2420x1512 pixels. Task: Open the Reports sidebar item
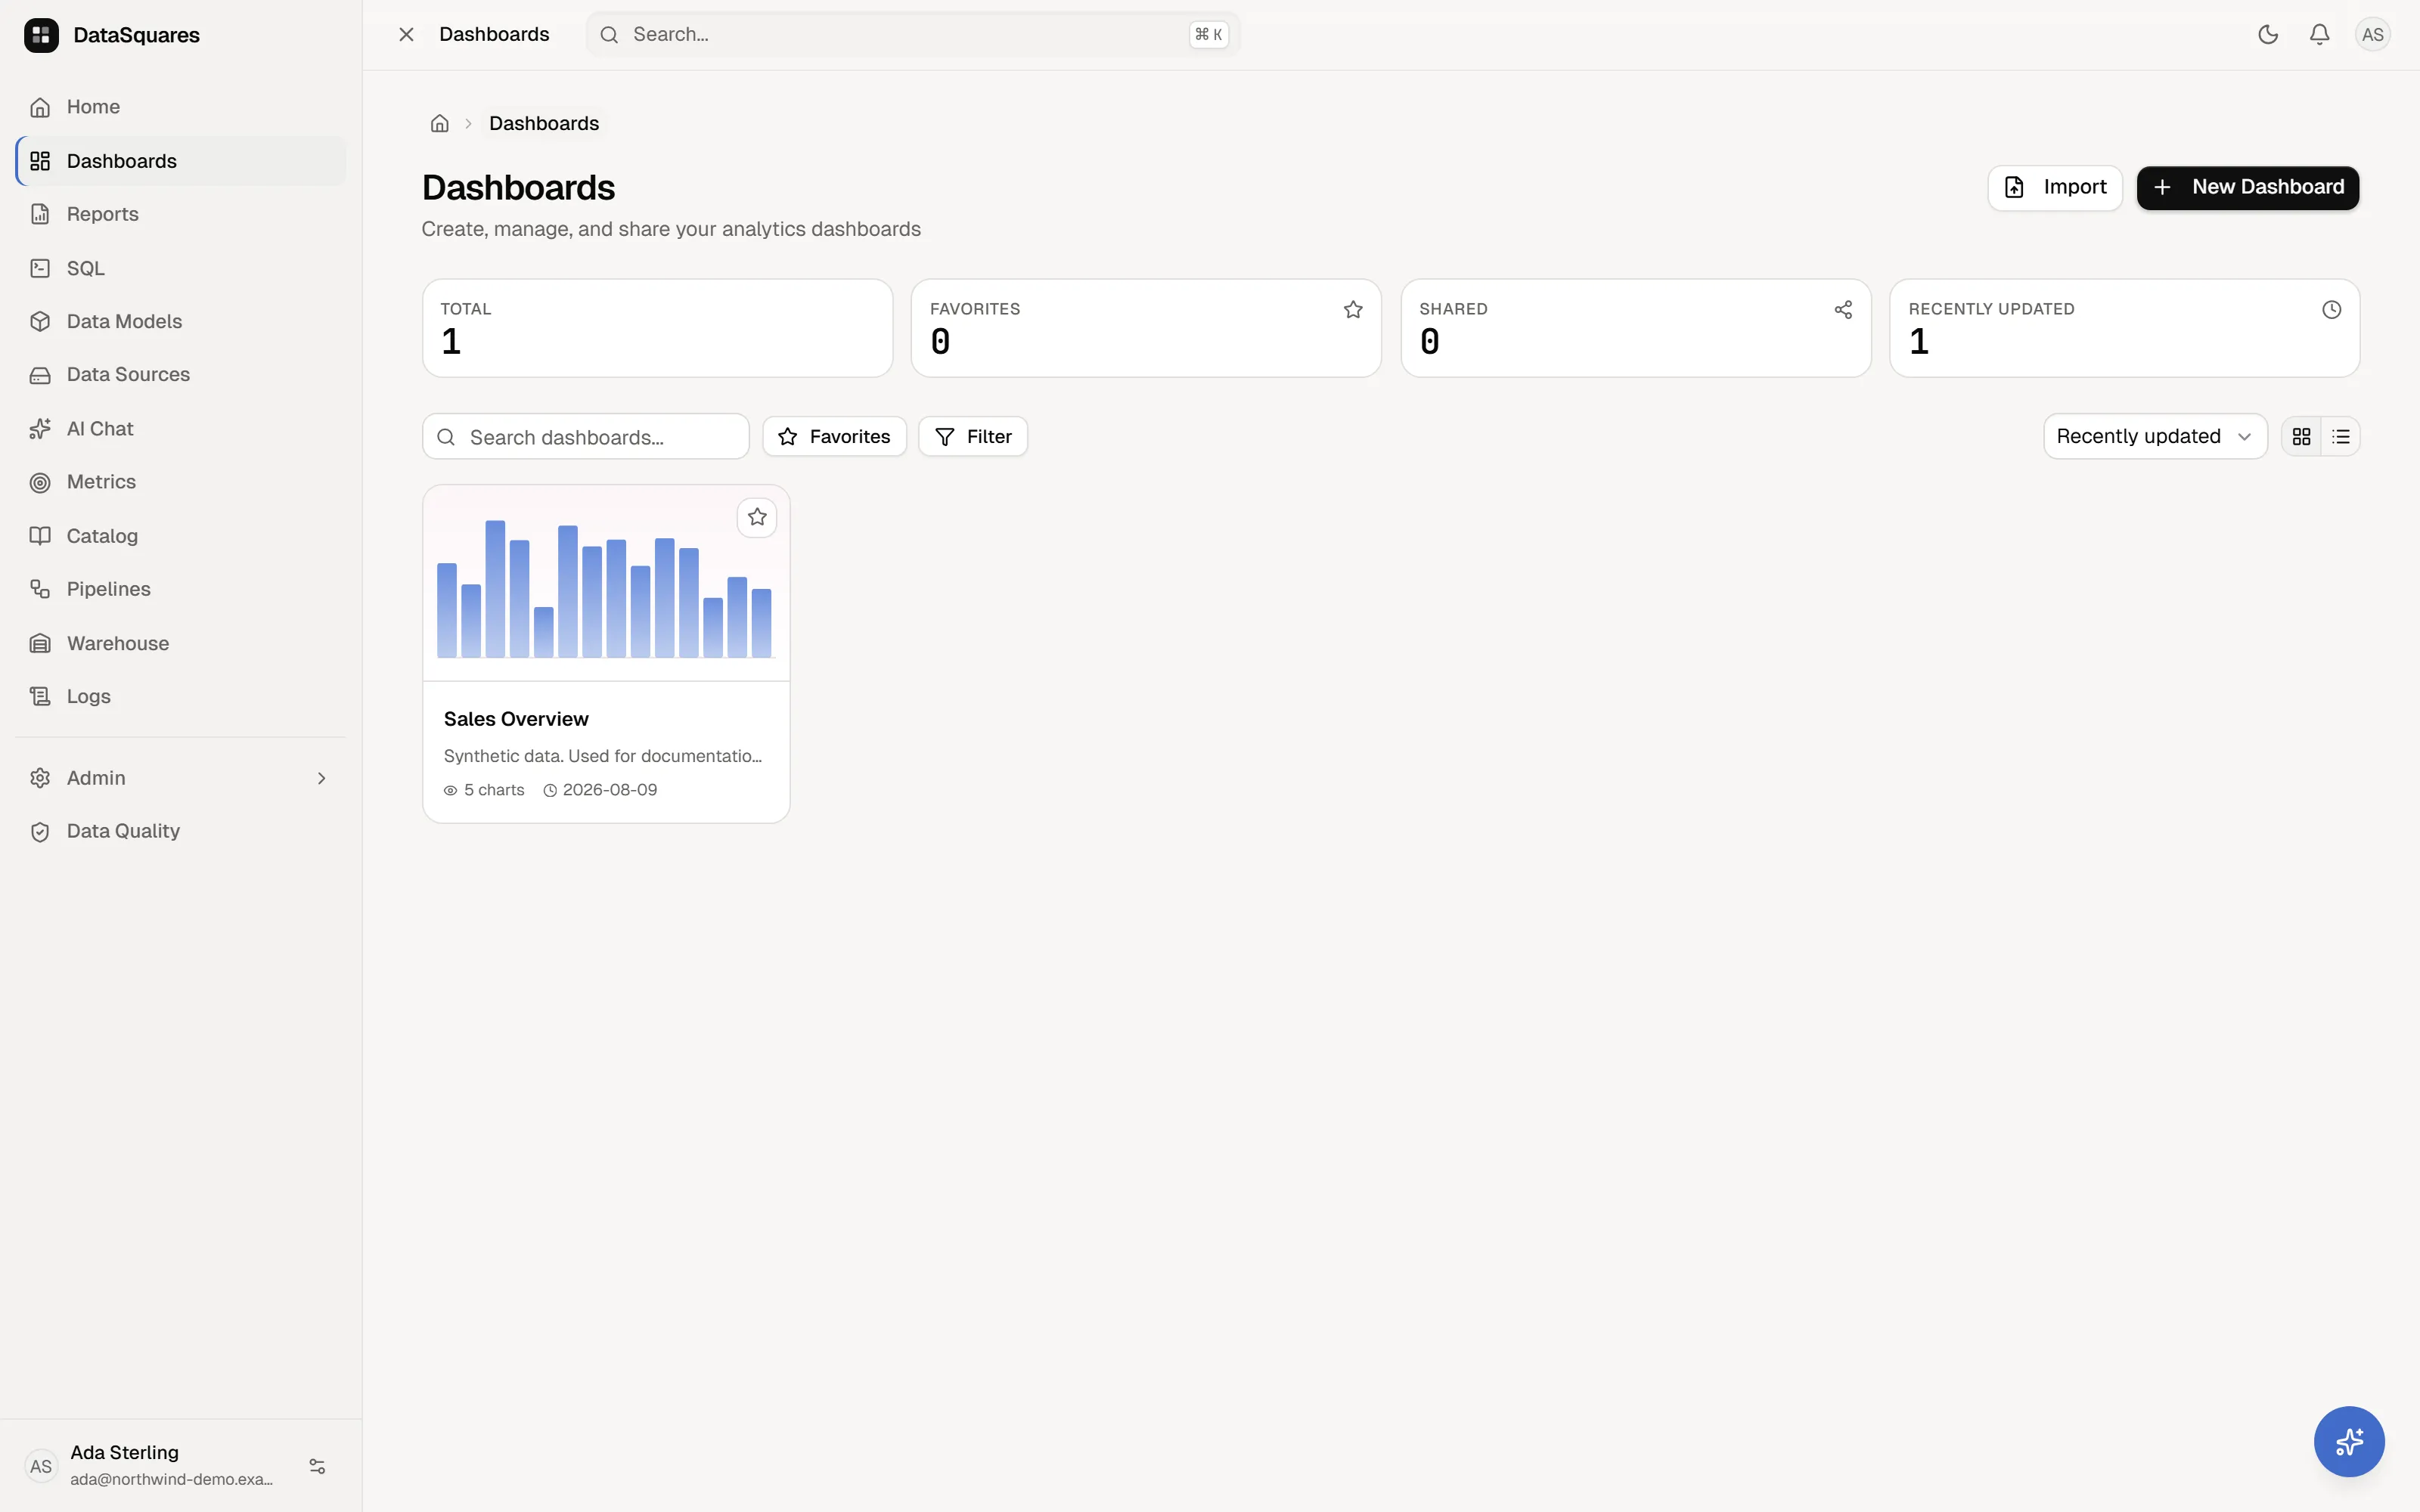click(180, 214)
